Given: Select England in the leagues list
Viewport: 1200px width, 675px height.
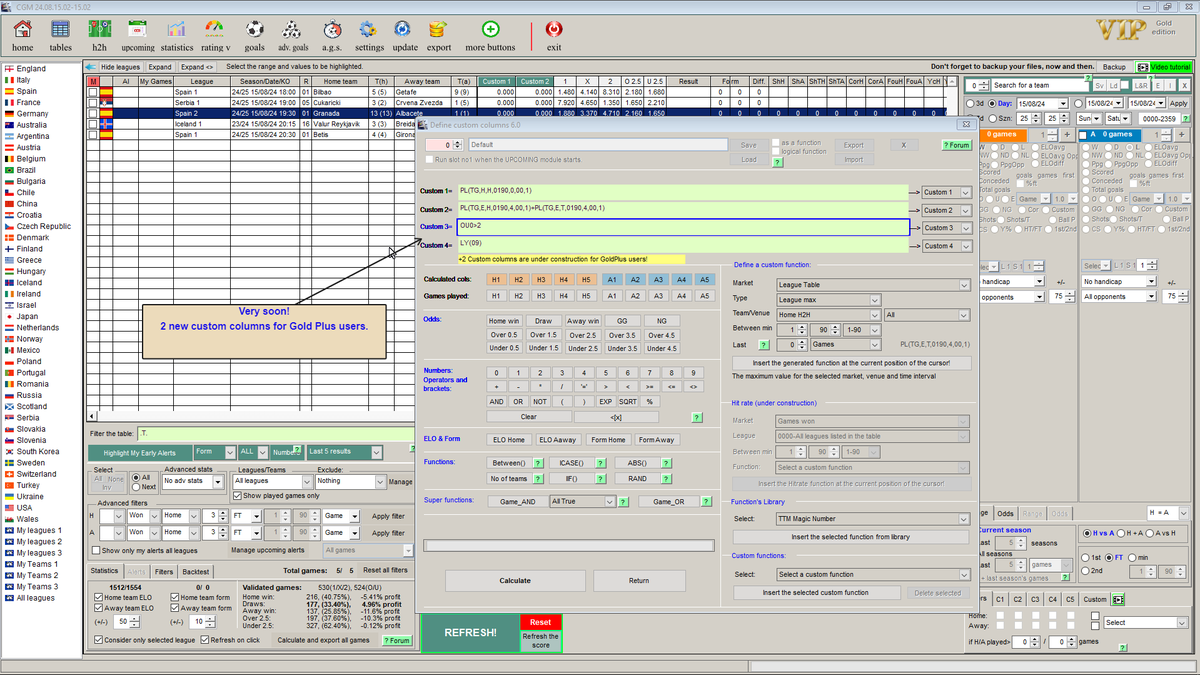Looking at the screenshot, I should coord(30,69).
